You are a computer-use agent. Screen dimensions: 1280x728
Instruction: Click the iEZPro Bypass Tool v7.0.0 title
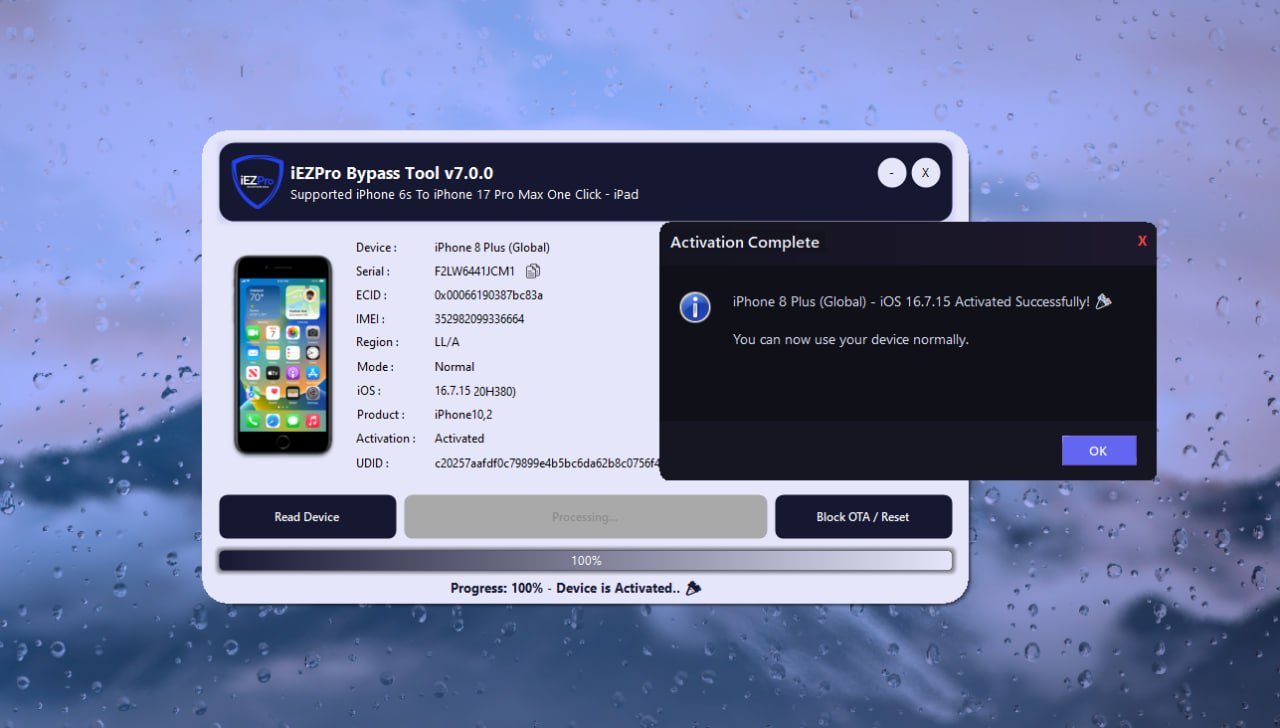391,173
